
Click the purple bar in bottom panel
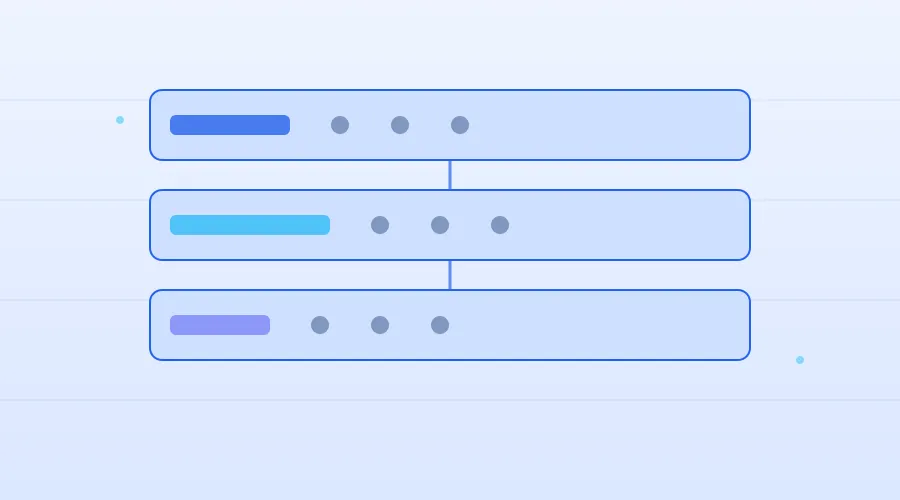pyautogui.click(x=220, y=325)
